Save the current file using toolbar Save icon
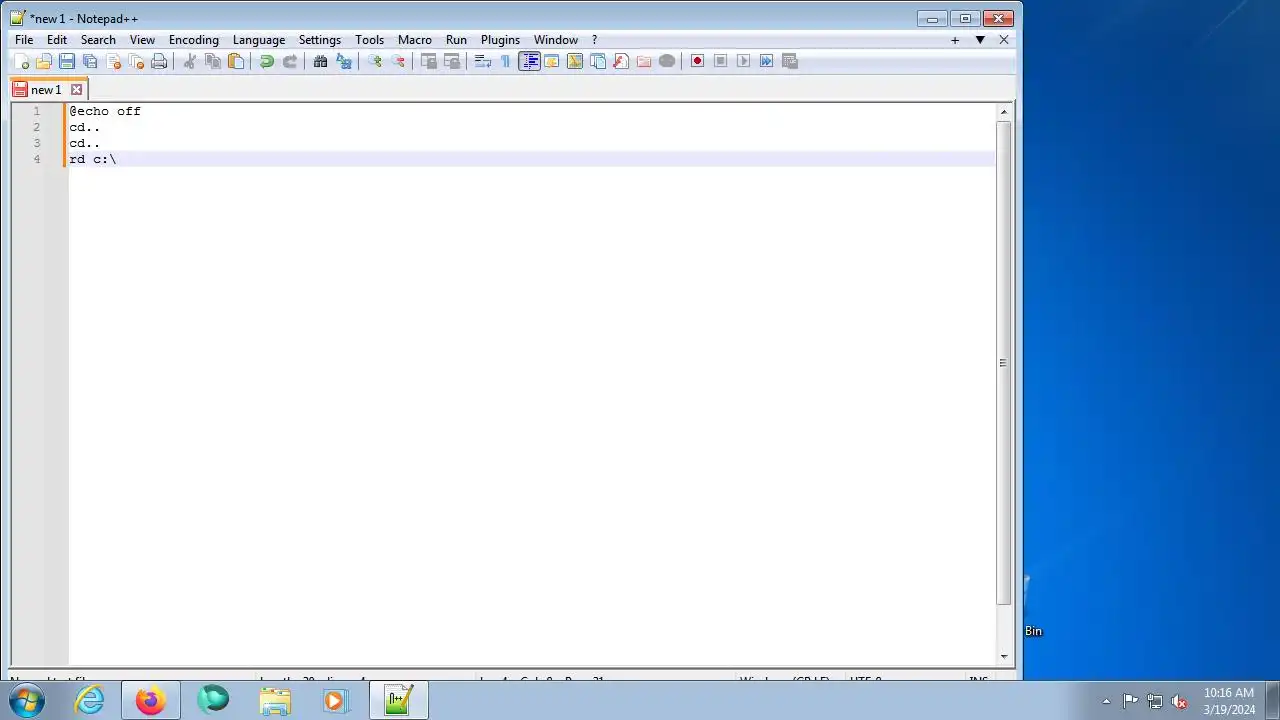This screenshot has width=1280, height=720. coord(67,61)
